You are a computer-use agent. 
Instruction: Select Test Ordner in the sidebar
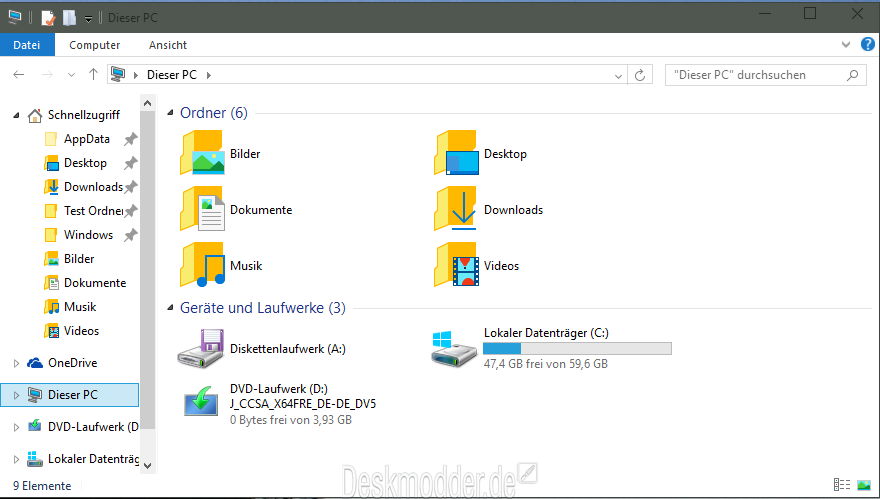click(93, 211)
